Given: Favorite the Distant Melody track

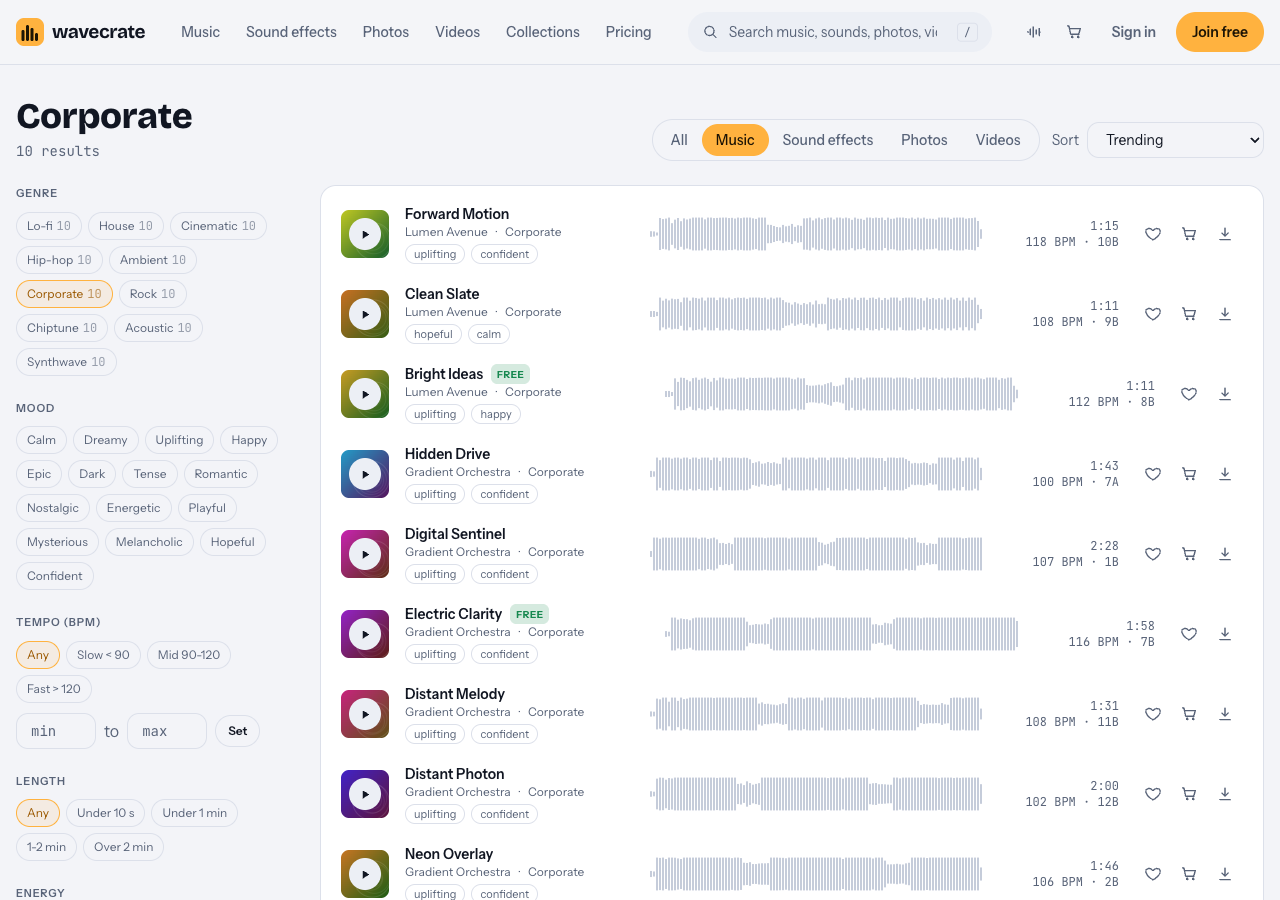Looking at the screenshot, I should coord(1153,714).
